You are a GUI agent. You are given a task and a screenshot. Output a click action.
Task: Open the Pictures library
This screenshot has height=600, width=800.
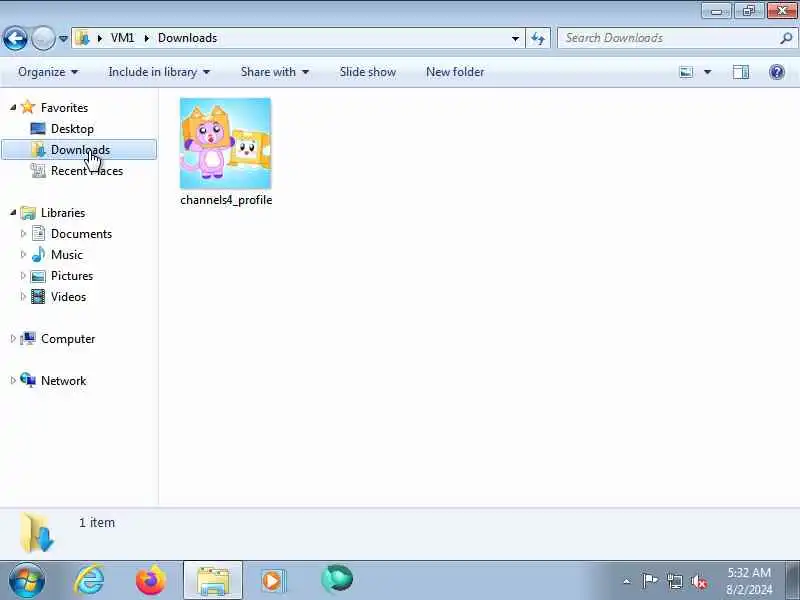pos(72,276)
